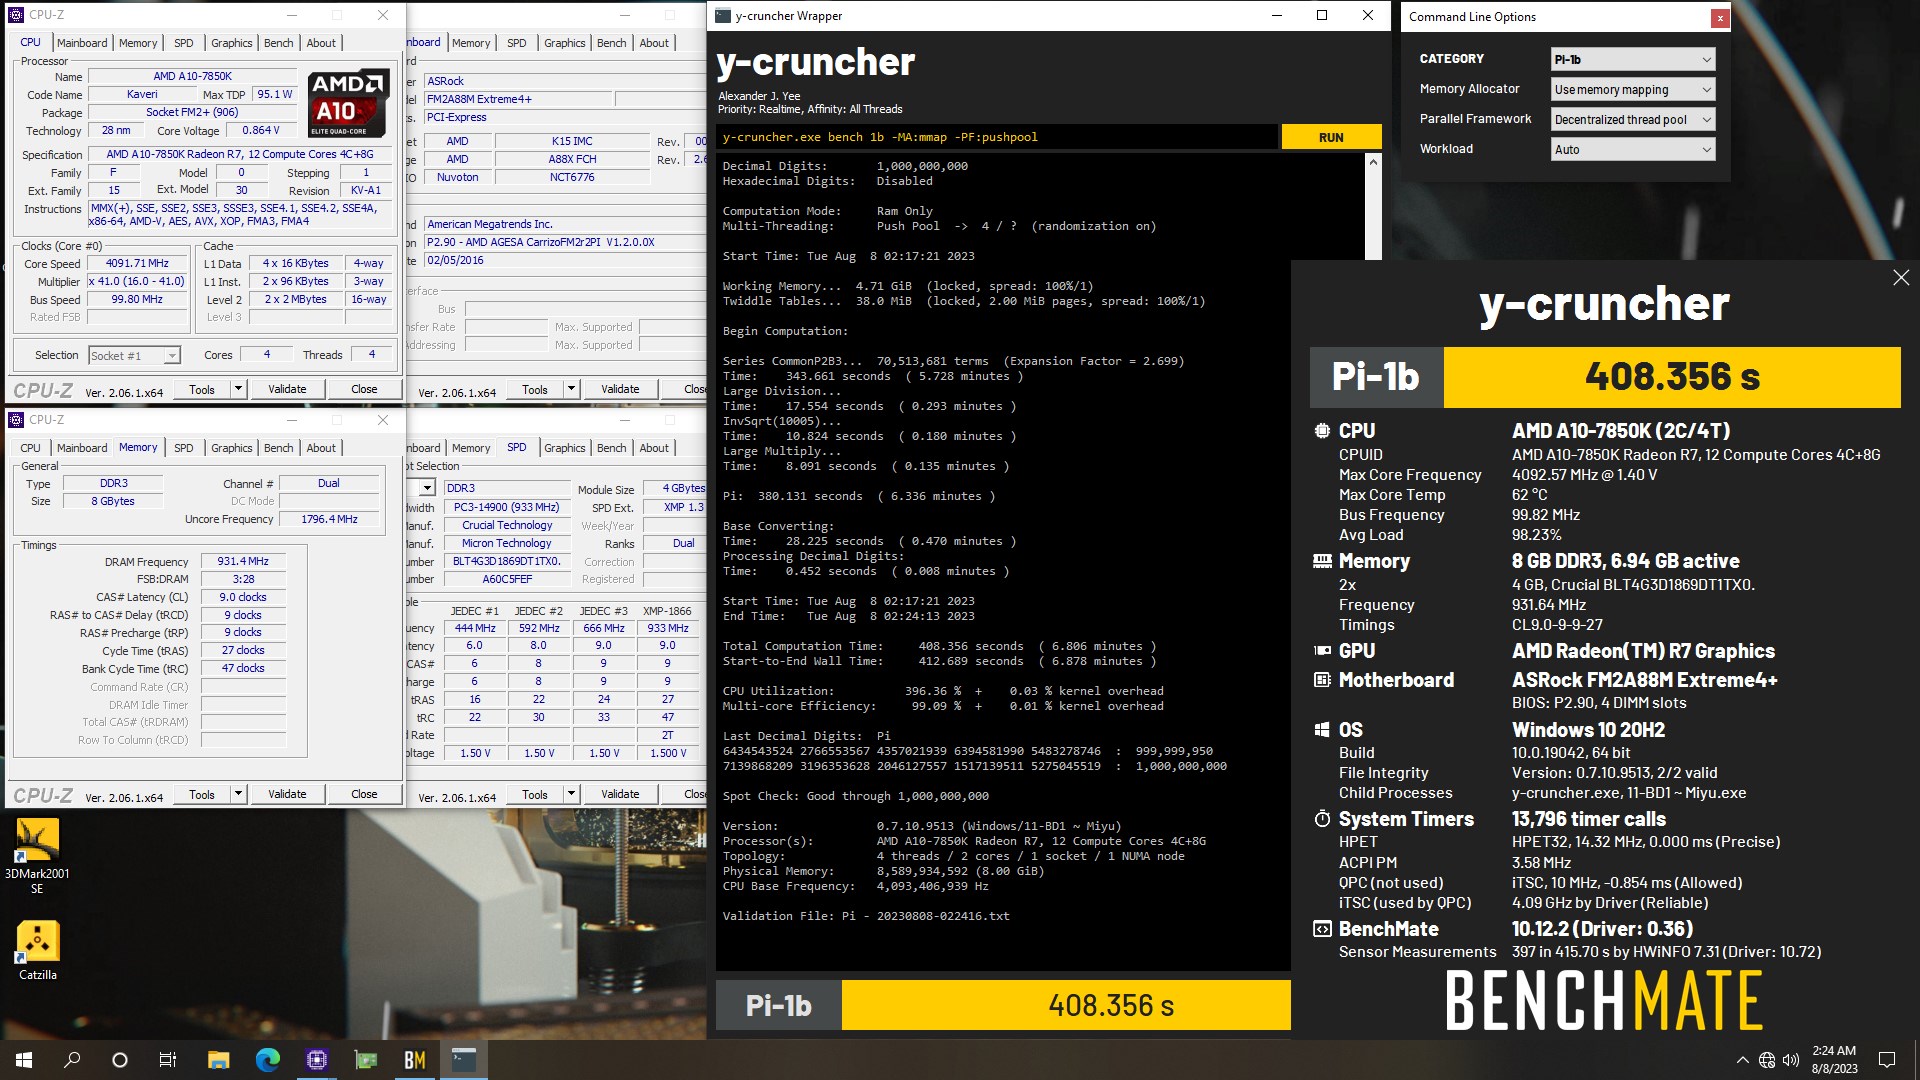Click the System Timers stopwatch icon

pos(1322,819)
